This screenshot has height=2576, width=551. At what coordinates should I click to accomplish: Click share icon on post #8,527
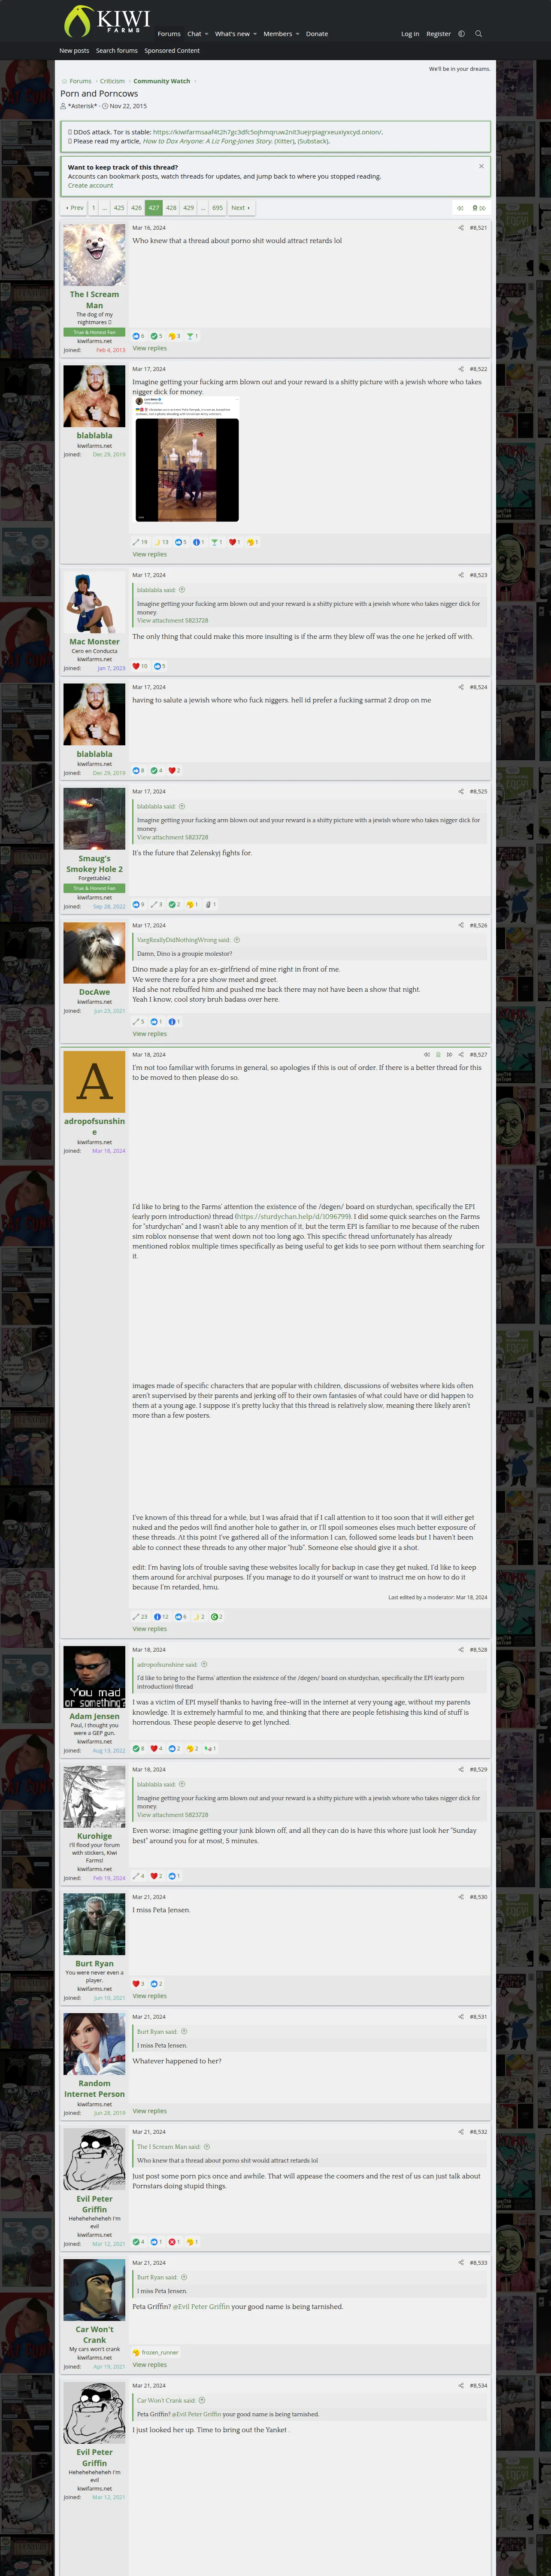[x=461, y=1054]
